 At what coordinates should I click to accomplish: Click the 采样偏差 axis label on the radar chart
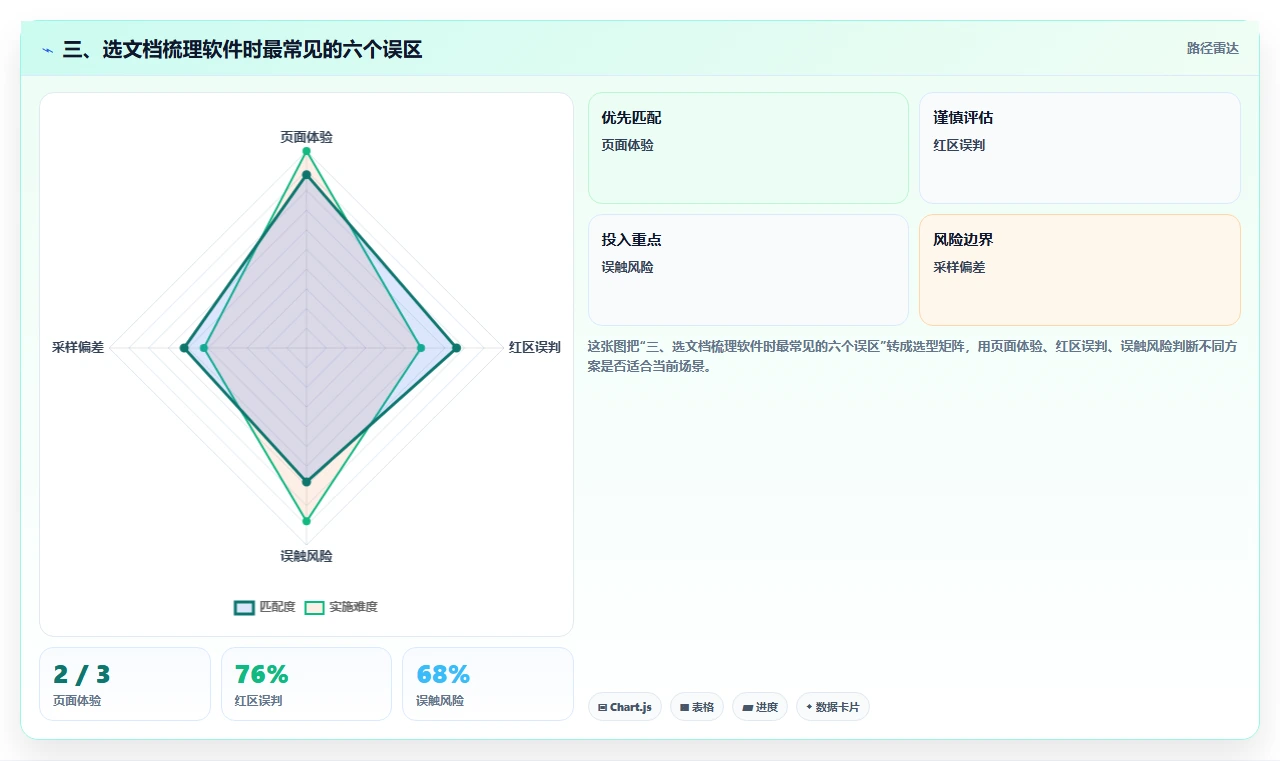point(78,348)
